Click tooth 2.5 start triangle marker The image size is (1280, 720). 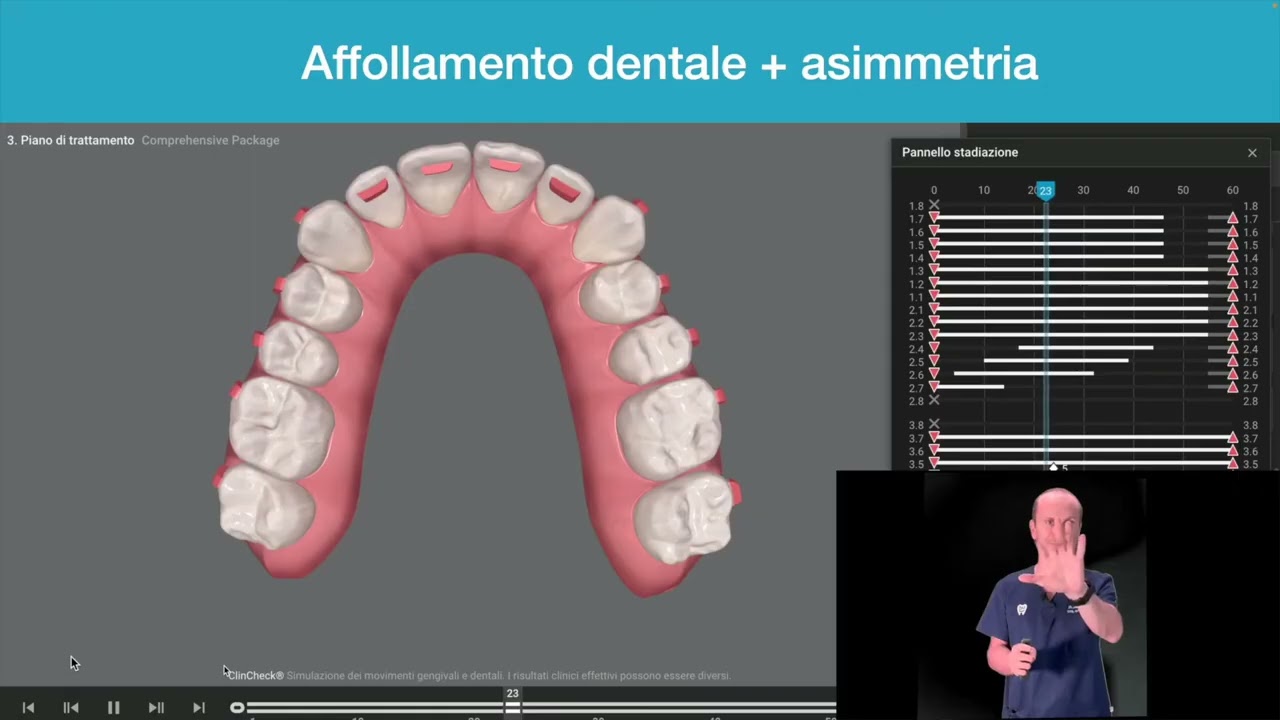point(934,360)
